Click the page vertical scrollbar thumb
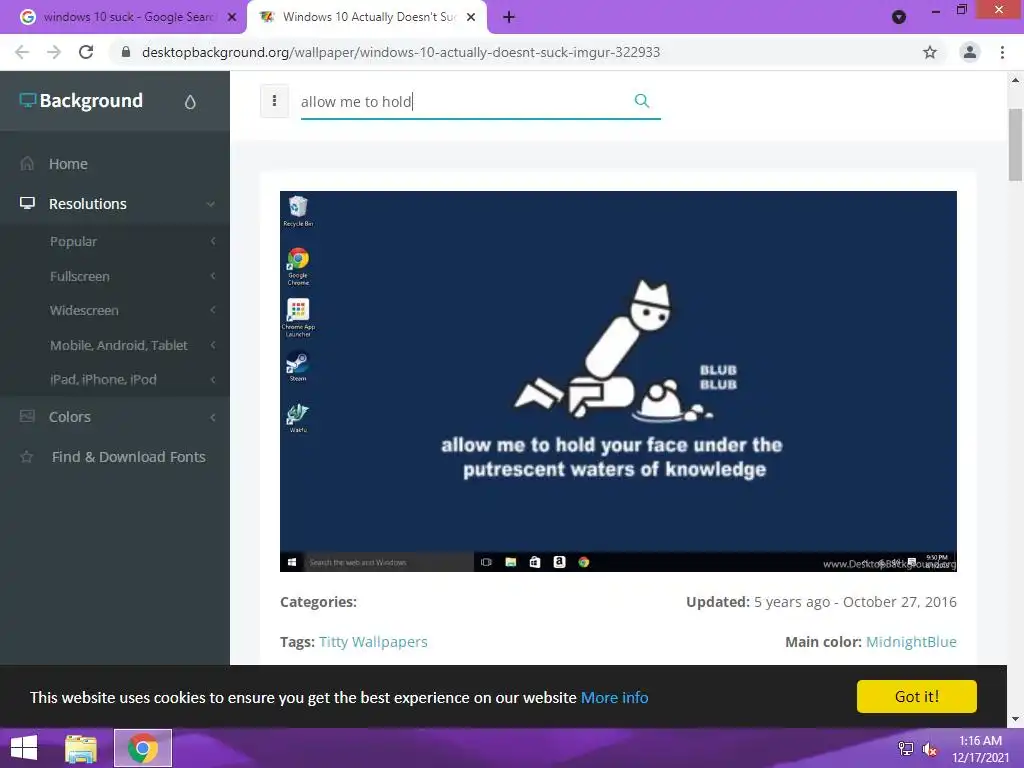 point(1015,145)
